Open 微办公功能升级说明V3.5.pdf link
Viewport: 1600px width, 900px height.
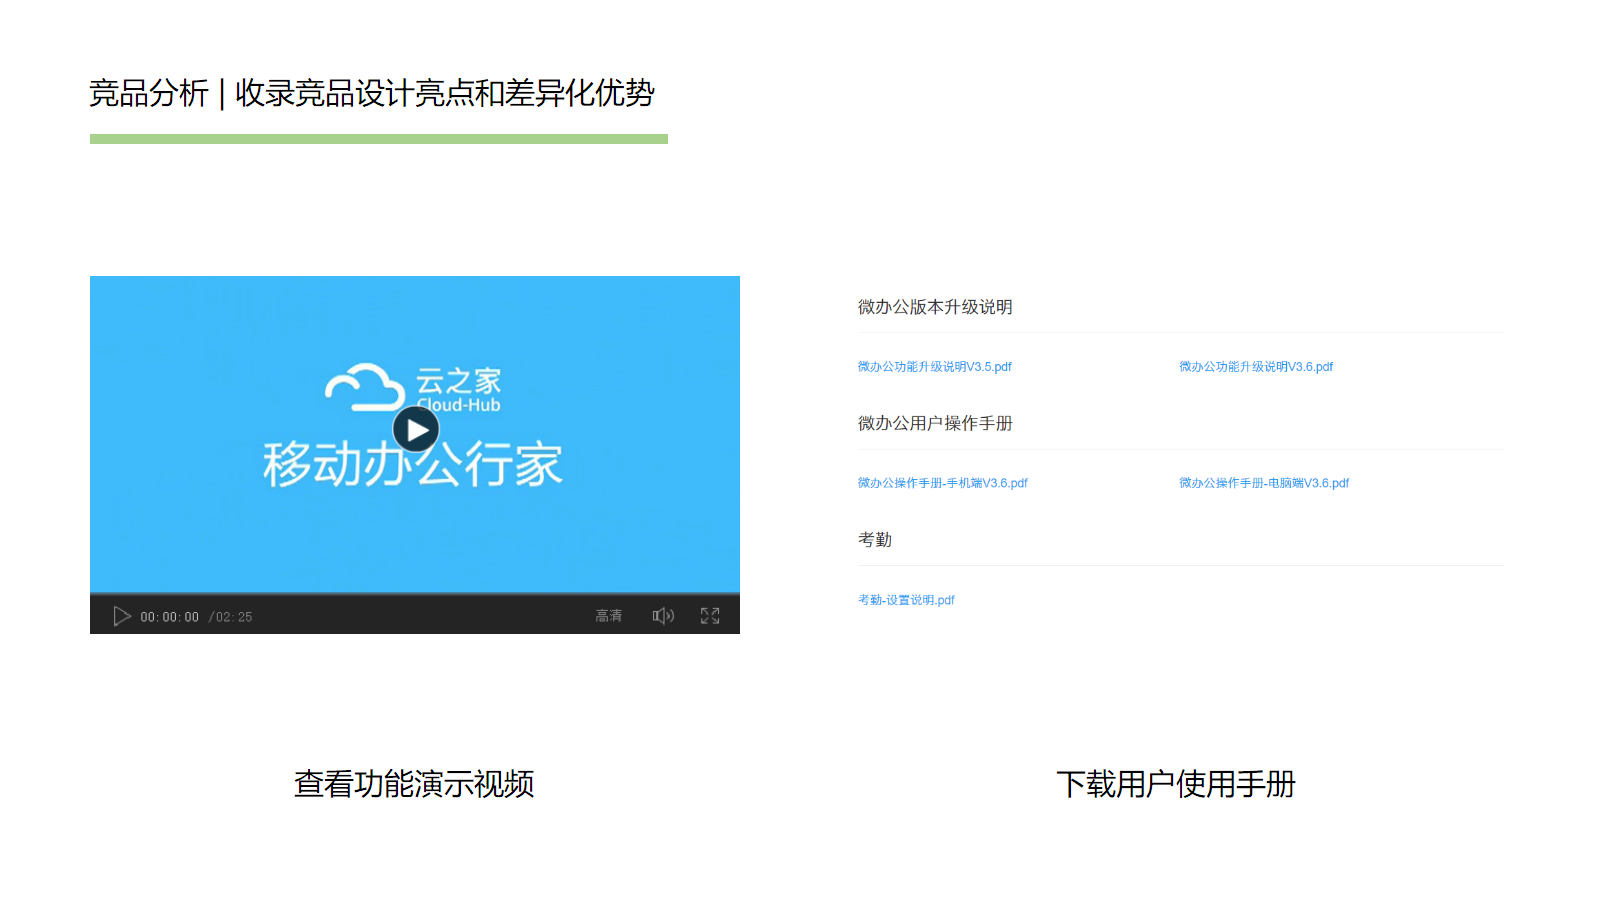pyautogui.click(x=934, y=367)
